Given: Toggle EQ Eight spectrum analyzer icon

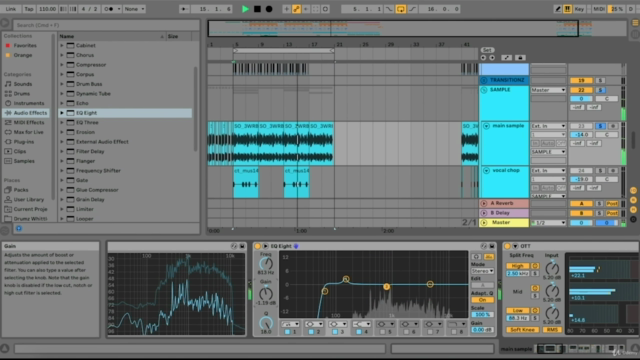Looking at the screenshot, I should (x=489, y=257).
